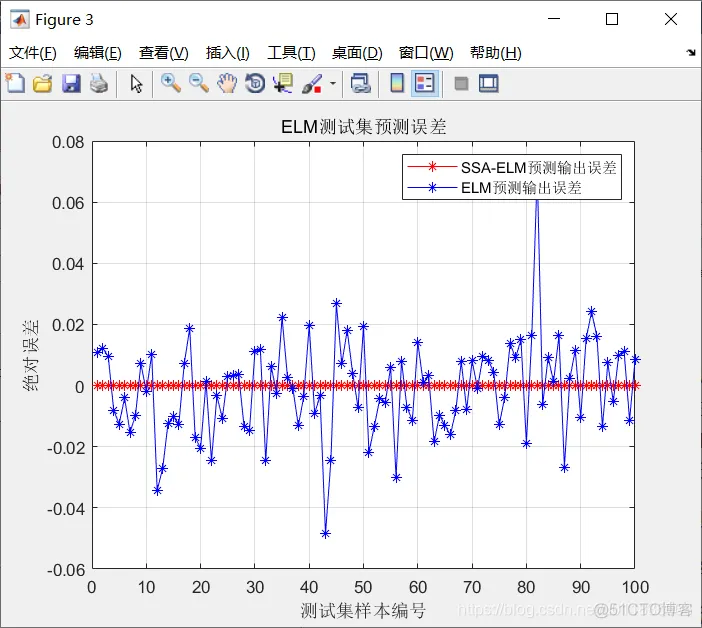Activate the Zoom Out magnifier tool
Screen dimensions: 702x628
coord(199,84)
